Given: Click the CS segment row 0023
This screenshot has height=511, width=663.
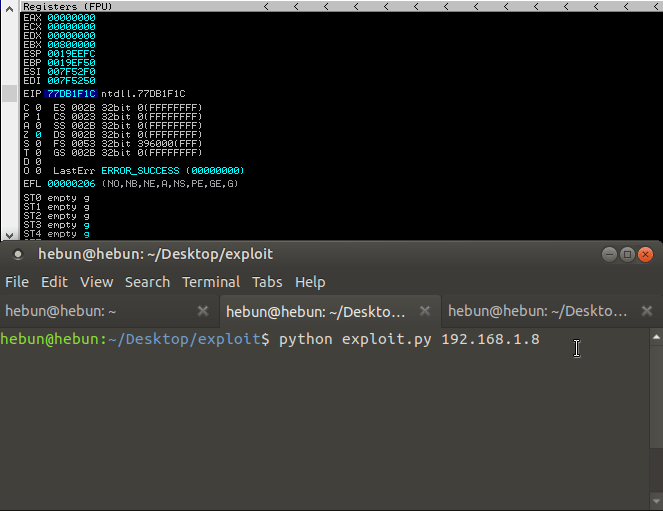Looking at the screenshot, I should pos(128,117).
